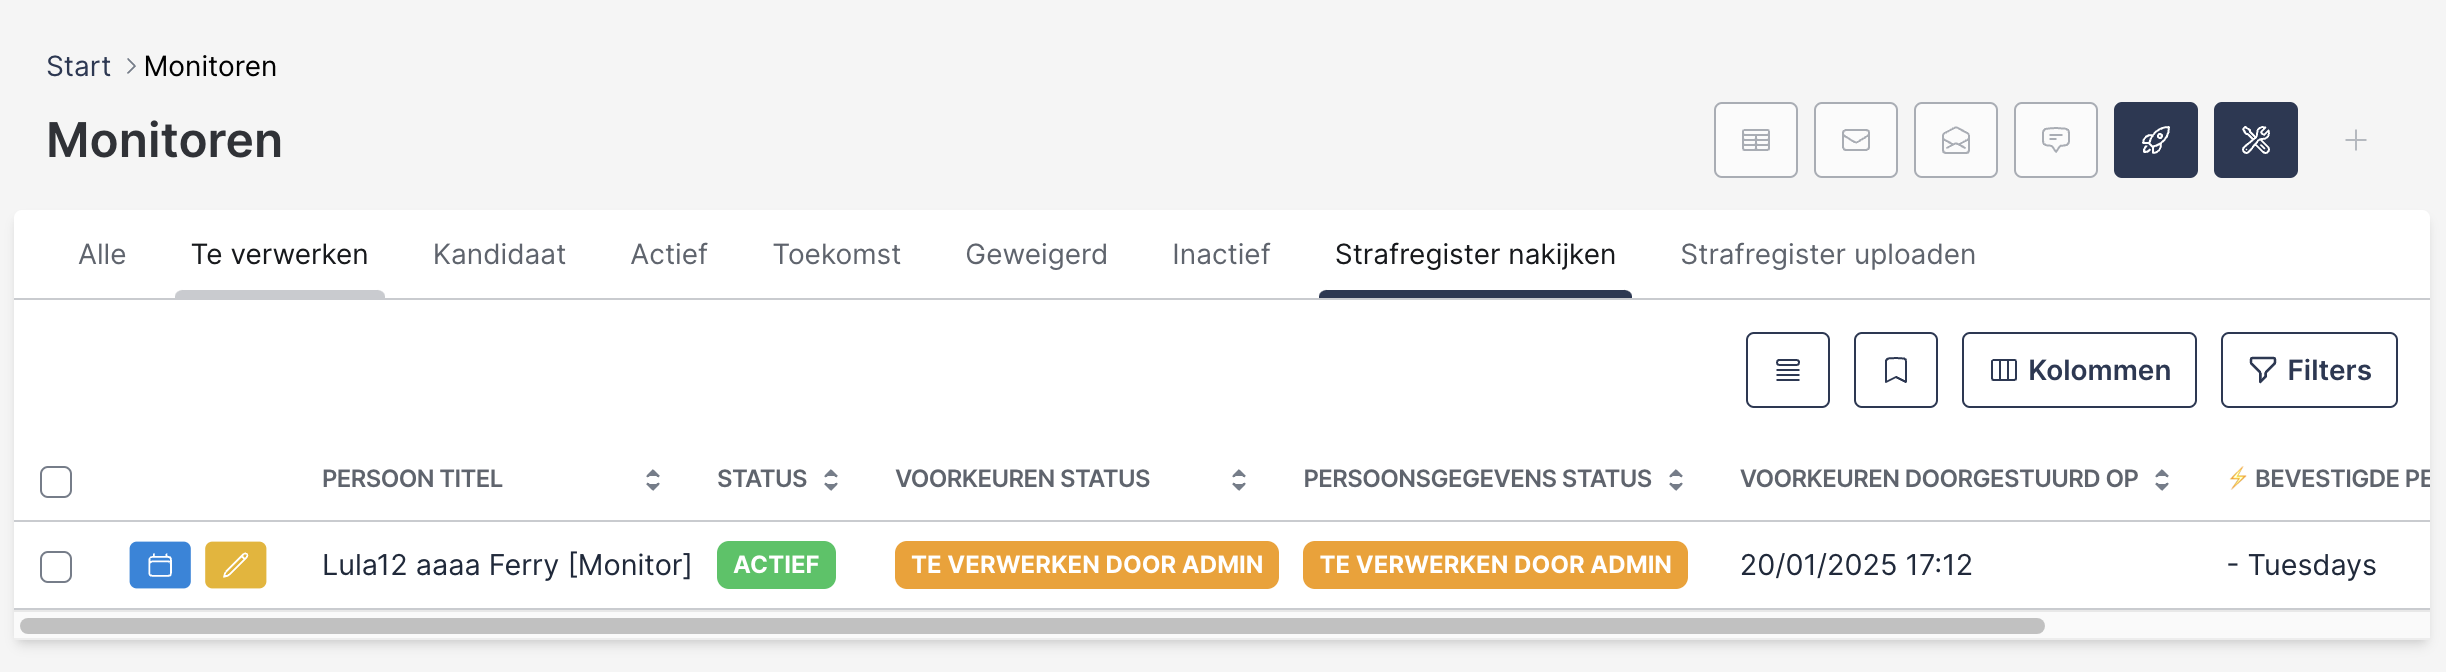Image resolution: width=2446 pixels, height=672 pixels.
Task: Click the plus add icon
Action: pos(2355,140)
